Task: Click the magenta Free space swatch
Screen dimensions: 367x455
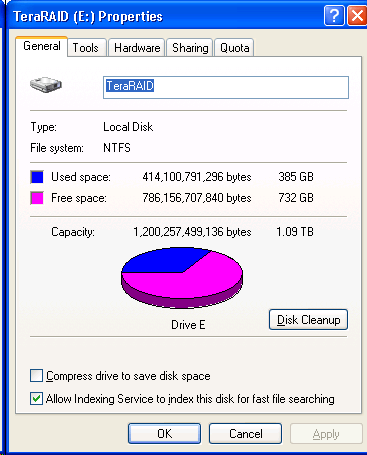Action: [37, 198]
